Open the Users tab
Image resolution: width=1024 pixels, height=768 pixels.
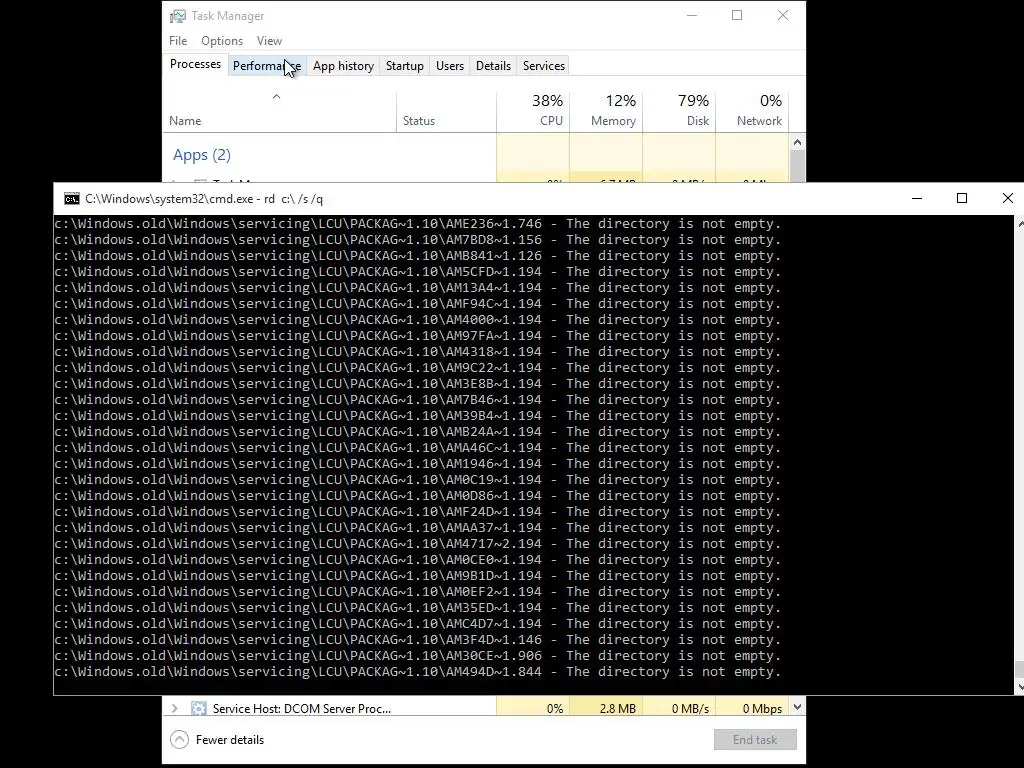[449, 65]
